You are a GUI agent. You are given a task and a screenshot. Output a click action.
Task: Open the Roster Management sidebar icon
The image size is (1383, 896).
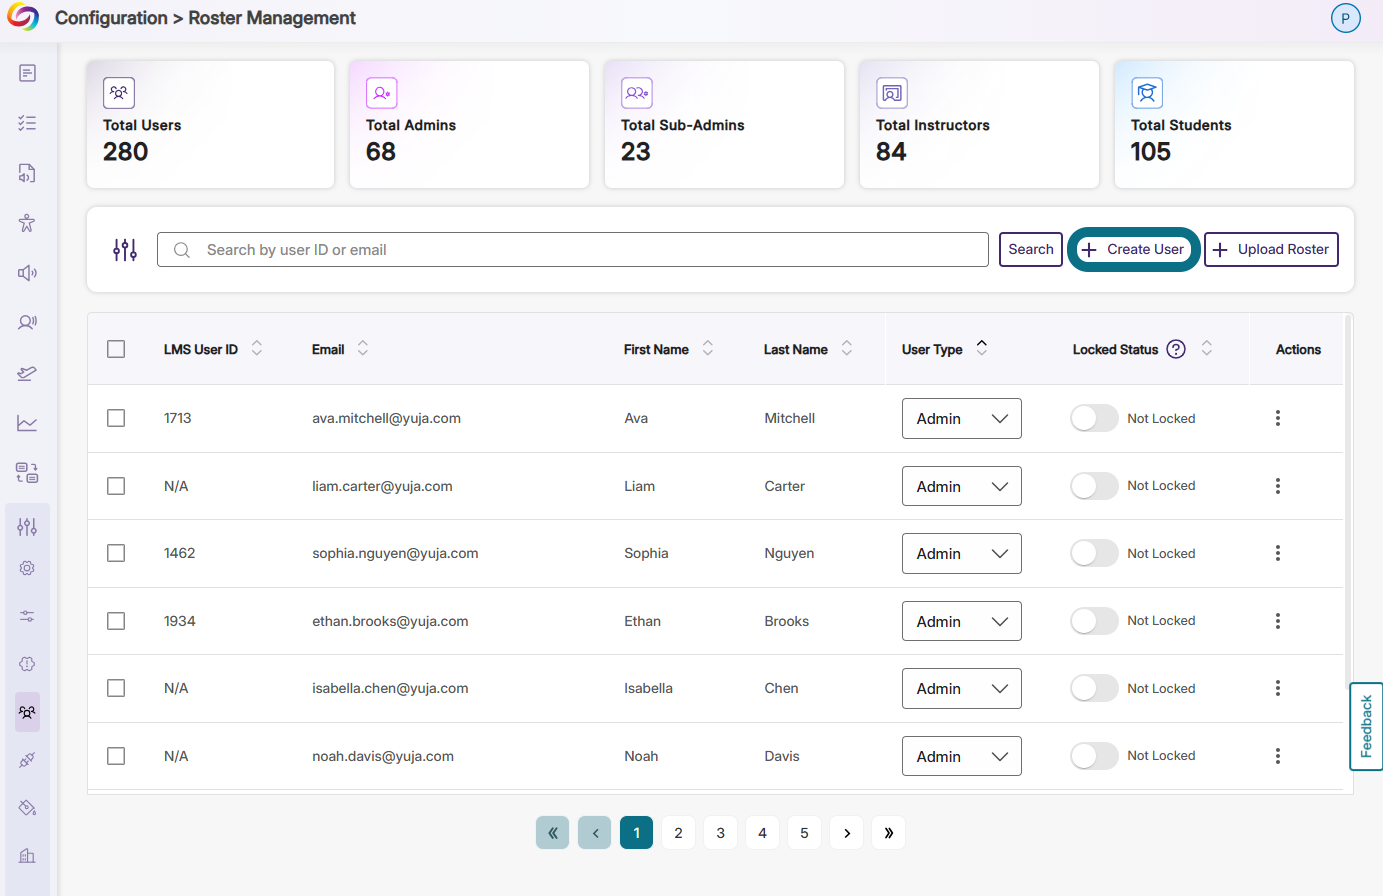pyautogui.click(x=27, y=713)
